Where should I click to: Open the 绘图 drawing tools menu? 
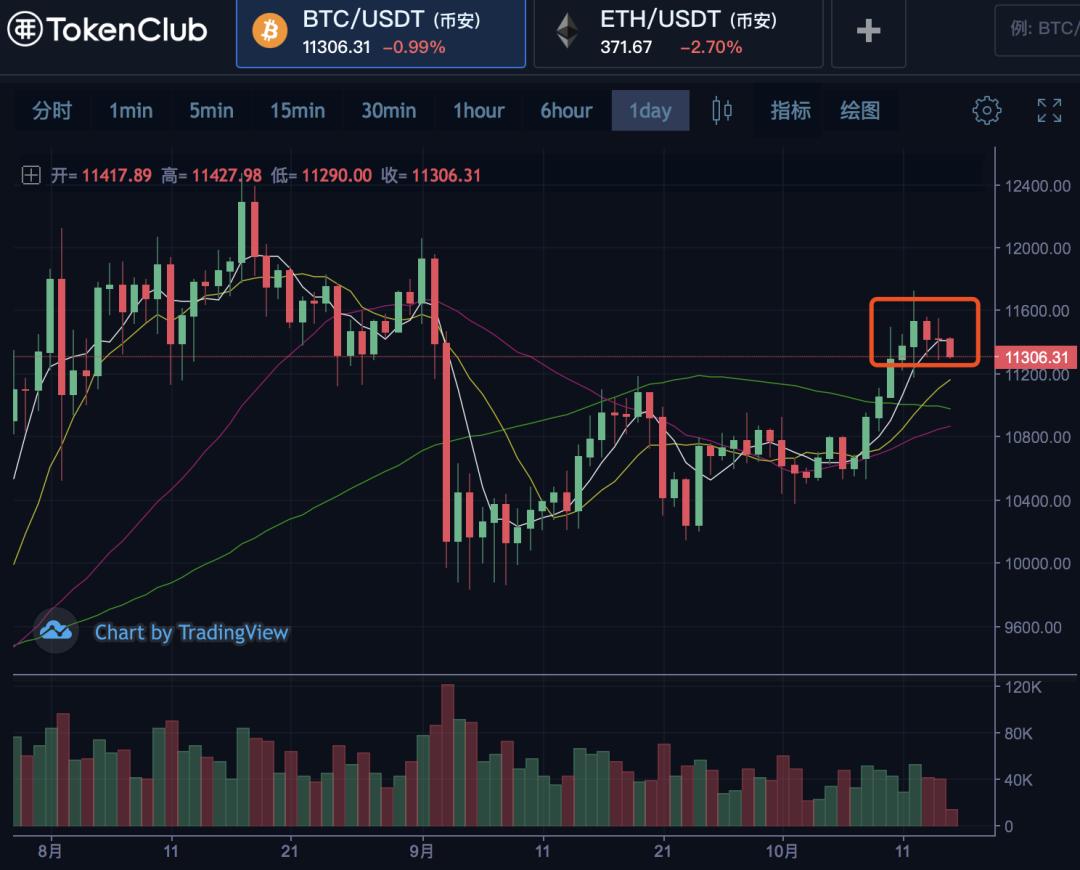(x=860, y=110)
